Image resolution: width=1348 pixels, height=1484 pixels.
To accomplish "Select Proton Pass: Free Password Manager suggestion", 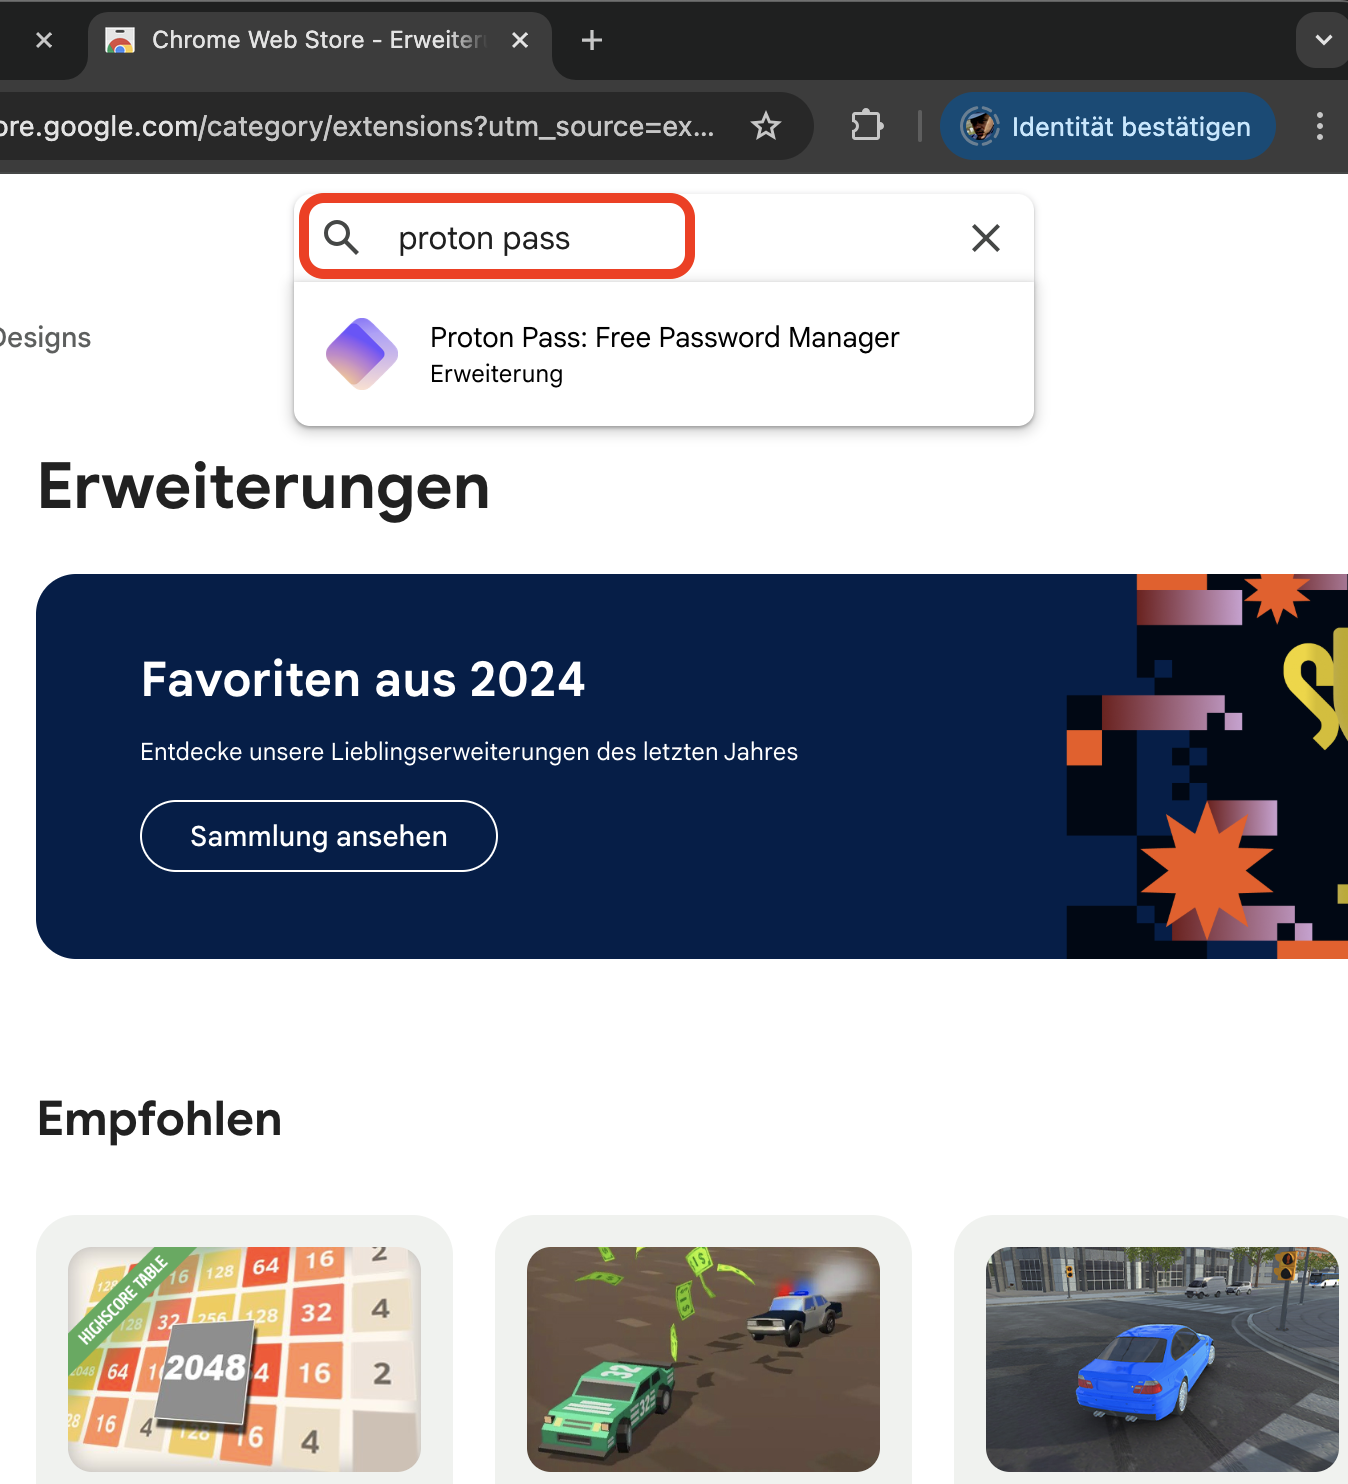I will pyautogui.click(x=664, y=354).
